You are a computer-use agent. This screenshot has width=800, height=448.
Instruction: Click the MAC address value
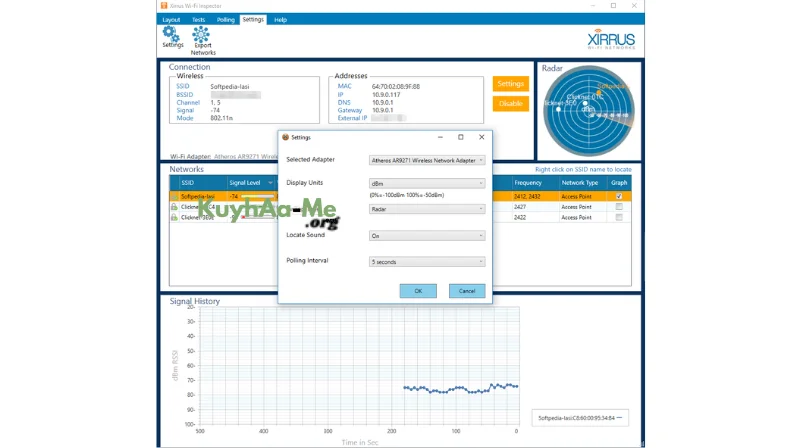(x=396, y=87)
